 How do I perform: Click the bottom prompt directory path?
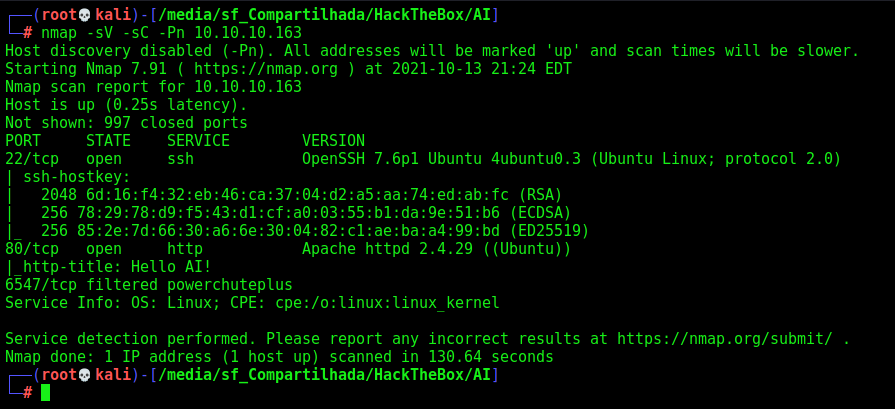pyautogui.click(x=324, y=375)
